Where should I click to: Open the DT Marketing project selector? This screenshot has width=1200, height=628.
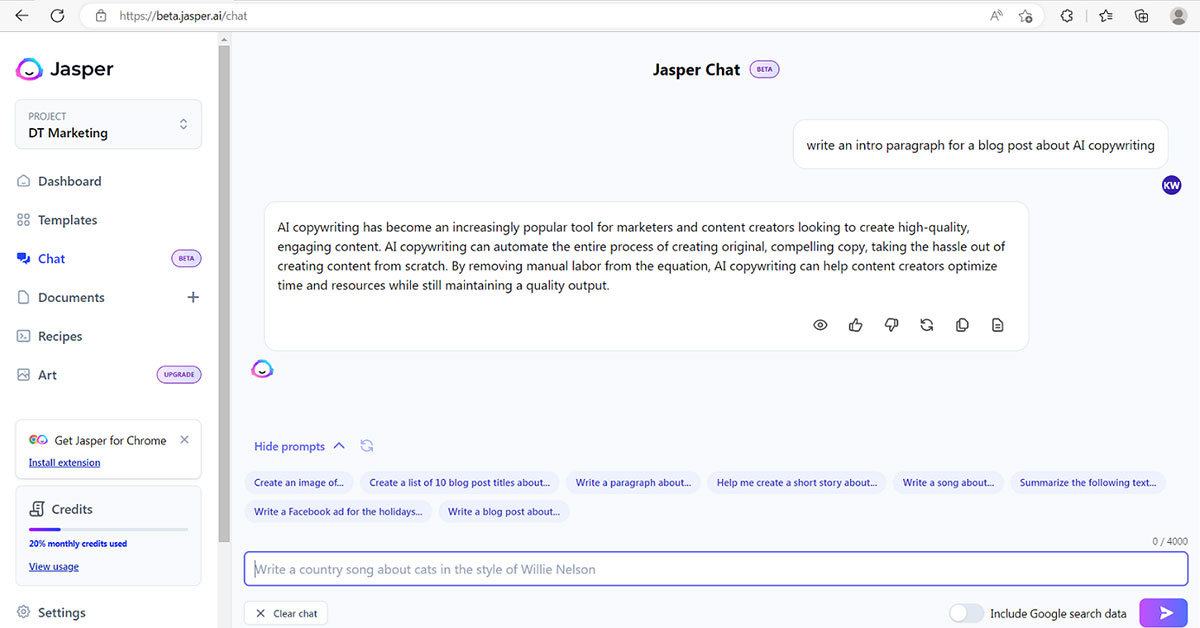(x=109, y=124)
